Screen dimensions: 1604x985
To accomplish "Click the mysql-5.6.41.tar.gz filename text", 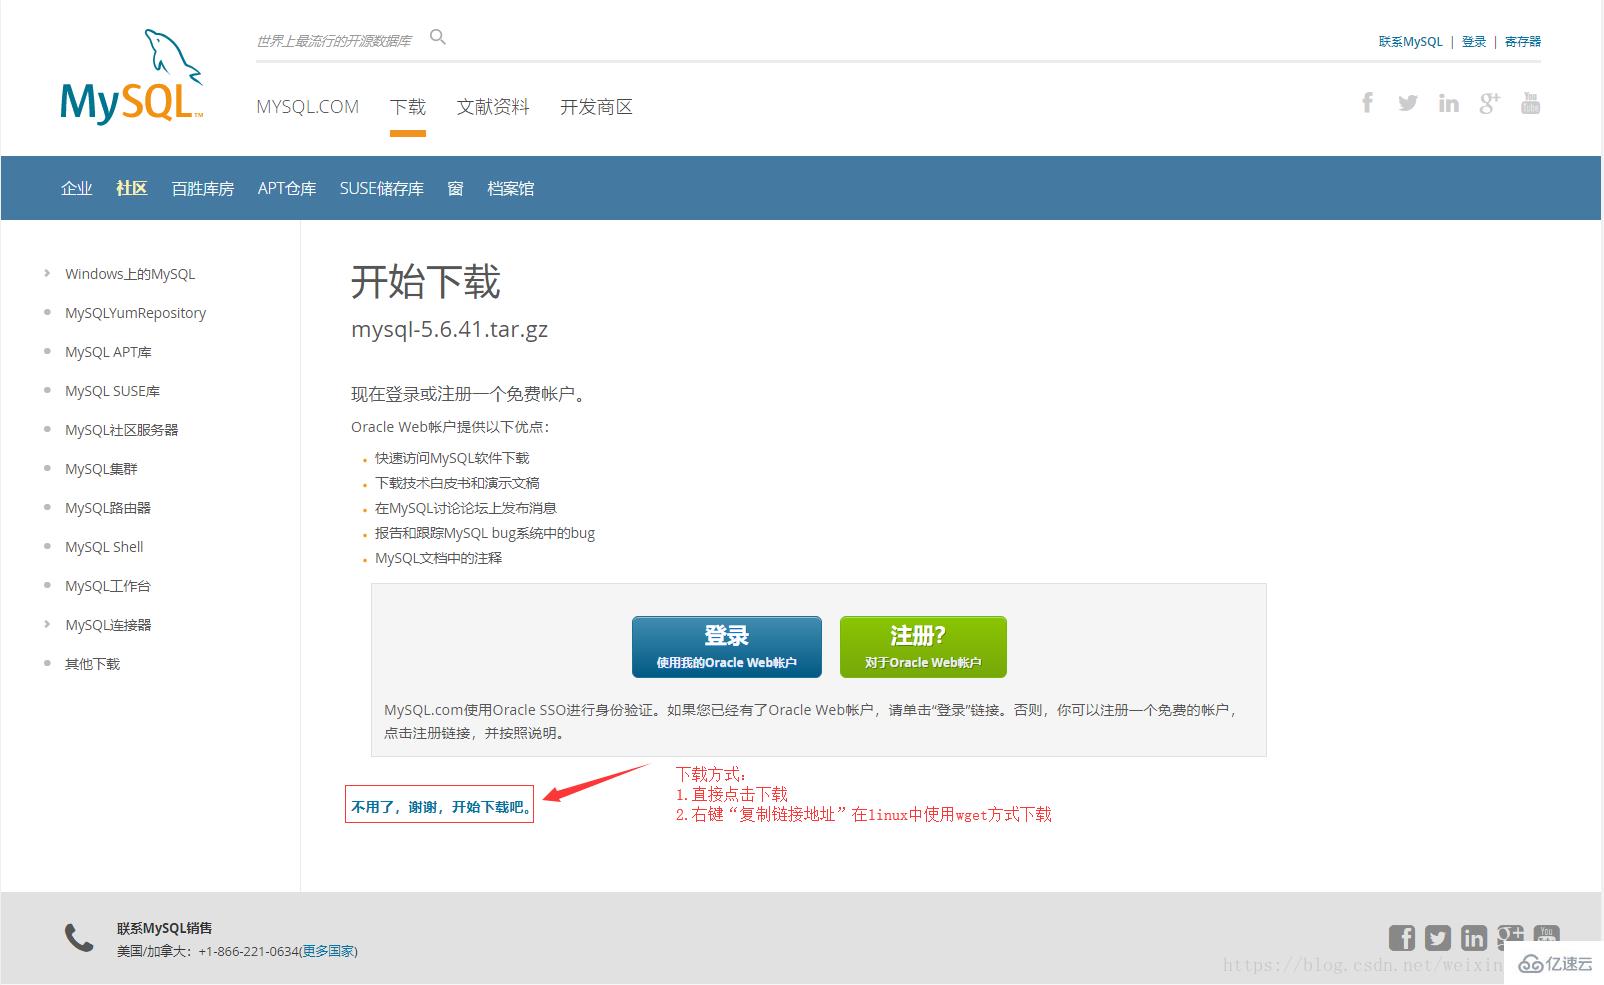I will 449,329.
